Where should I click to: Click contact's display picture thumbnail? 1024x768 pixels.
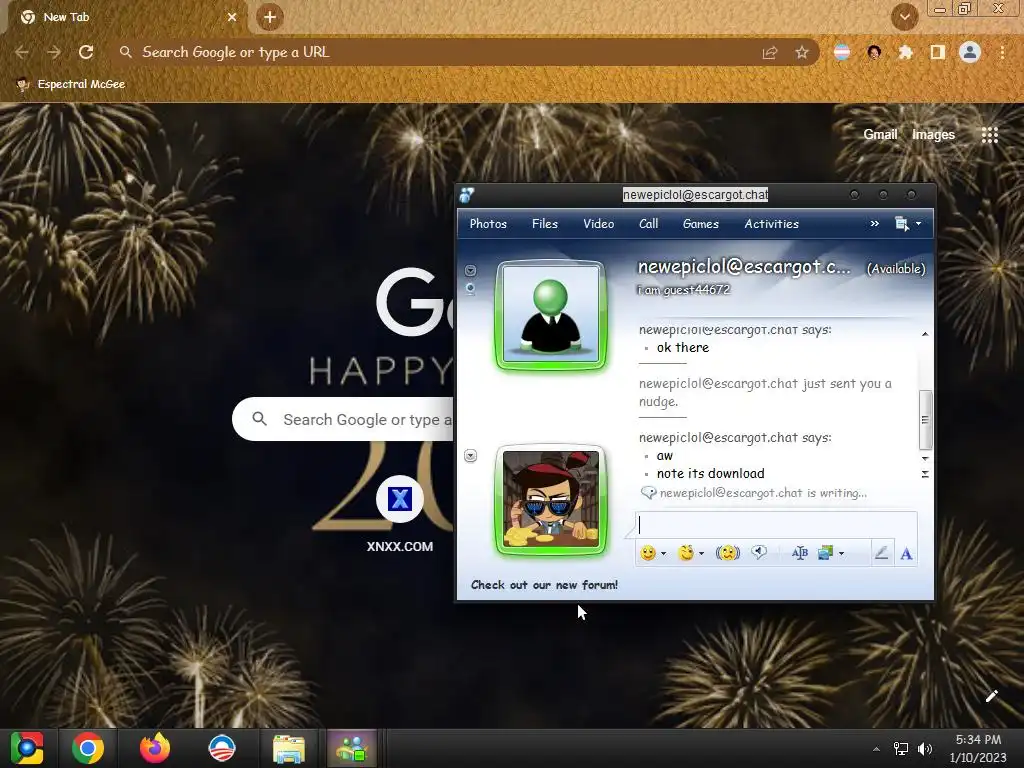click(551, 315)
